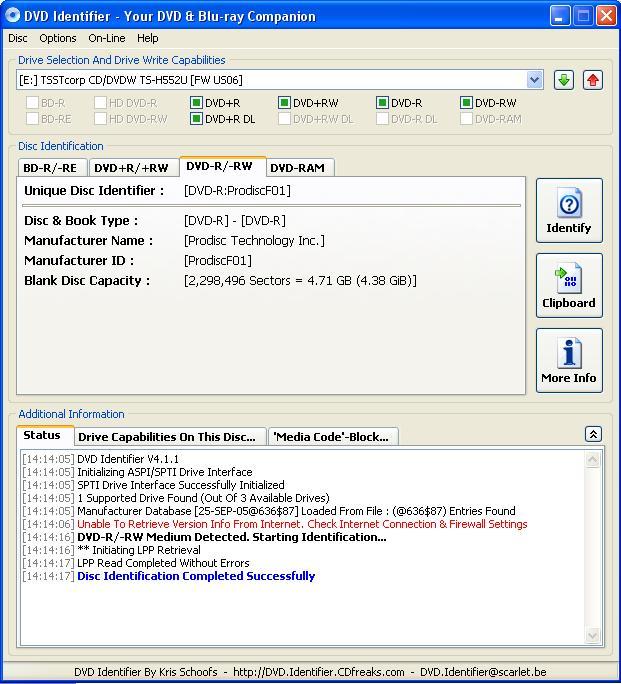The width and height of the screenshot is (621, 684).
Task: Click the Disc & Book Type value
Action: 235,221
